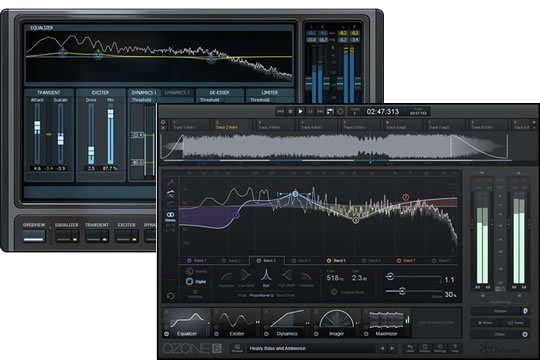Expand the track list overflow arrow
This screenshot has width=540, height=360.
tap(534, 122)
